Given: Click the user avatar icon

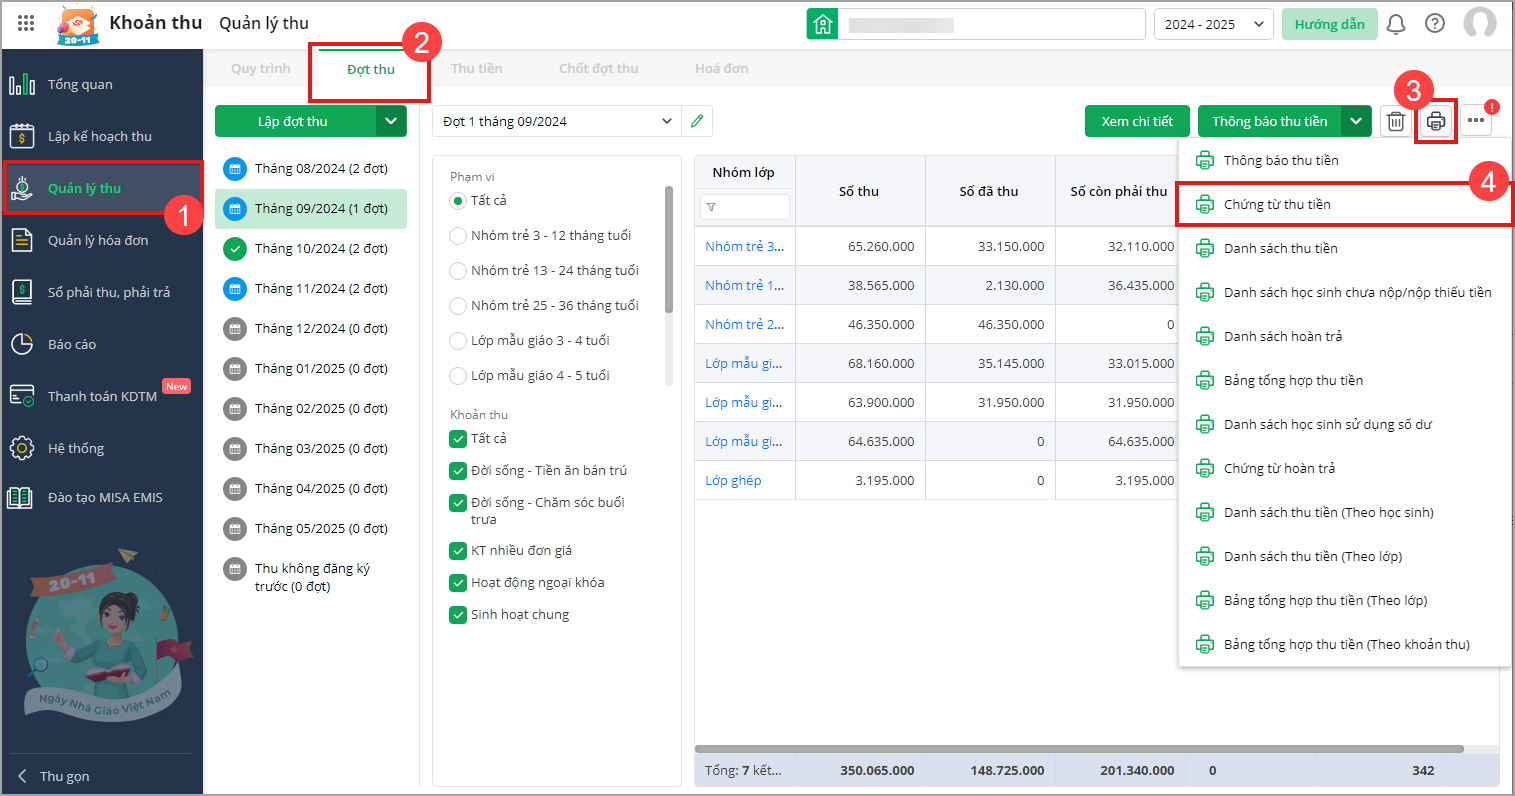Looking at the screenshot, I should click(x=1479, y=24).
